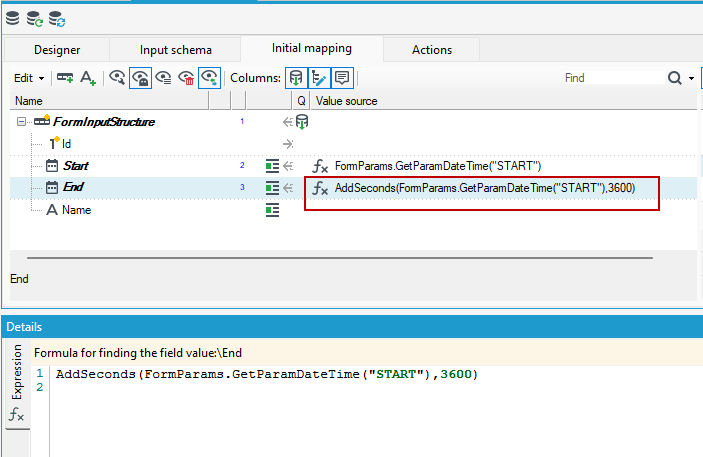This screenshot has height=457, width=703.
Task: Toggle eye with lock view
Action: click(x=140, y=78)
